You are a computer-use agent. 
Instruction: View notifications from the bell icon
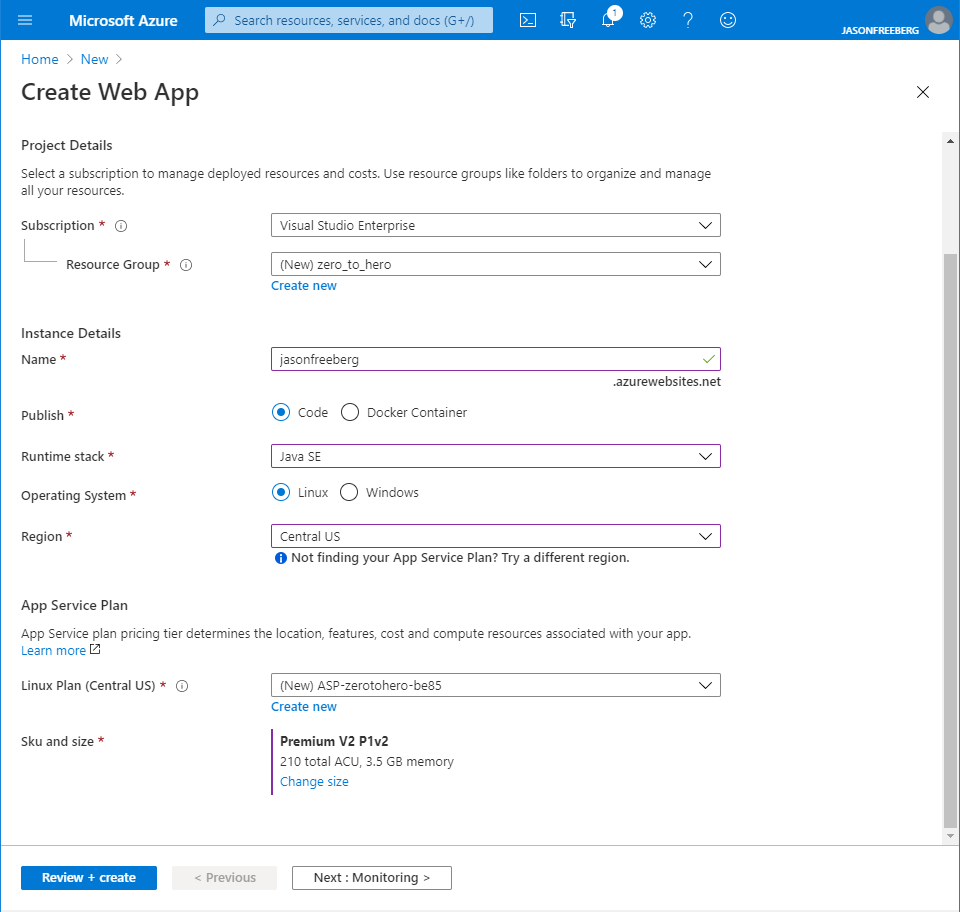(x=608, y=20)
